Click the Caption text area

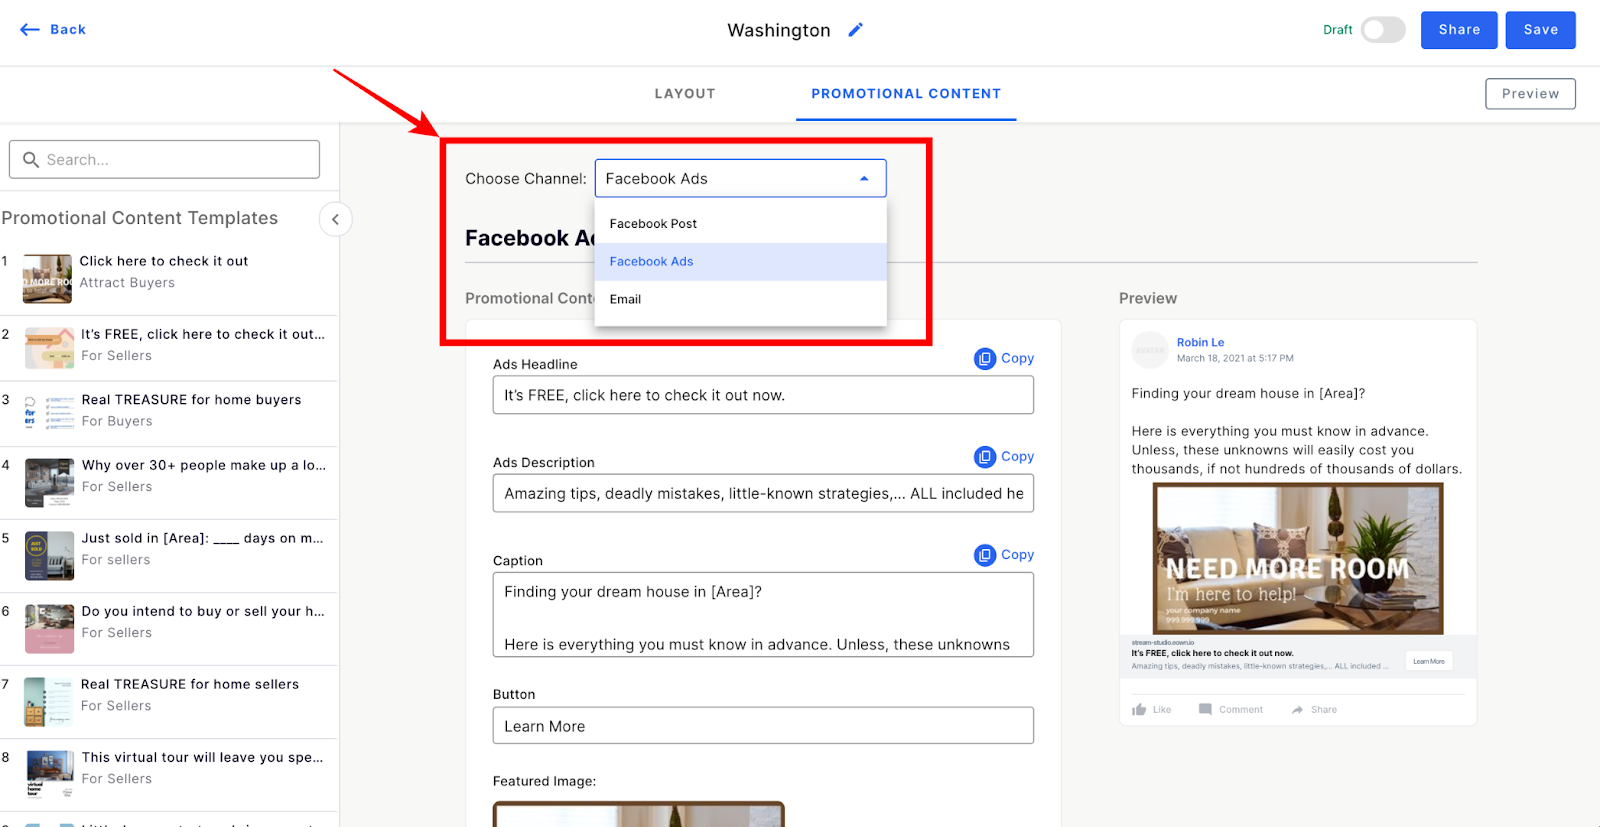click(763, 615)
